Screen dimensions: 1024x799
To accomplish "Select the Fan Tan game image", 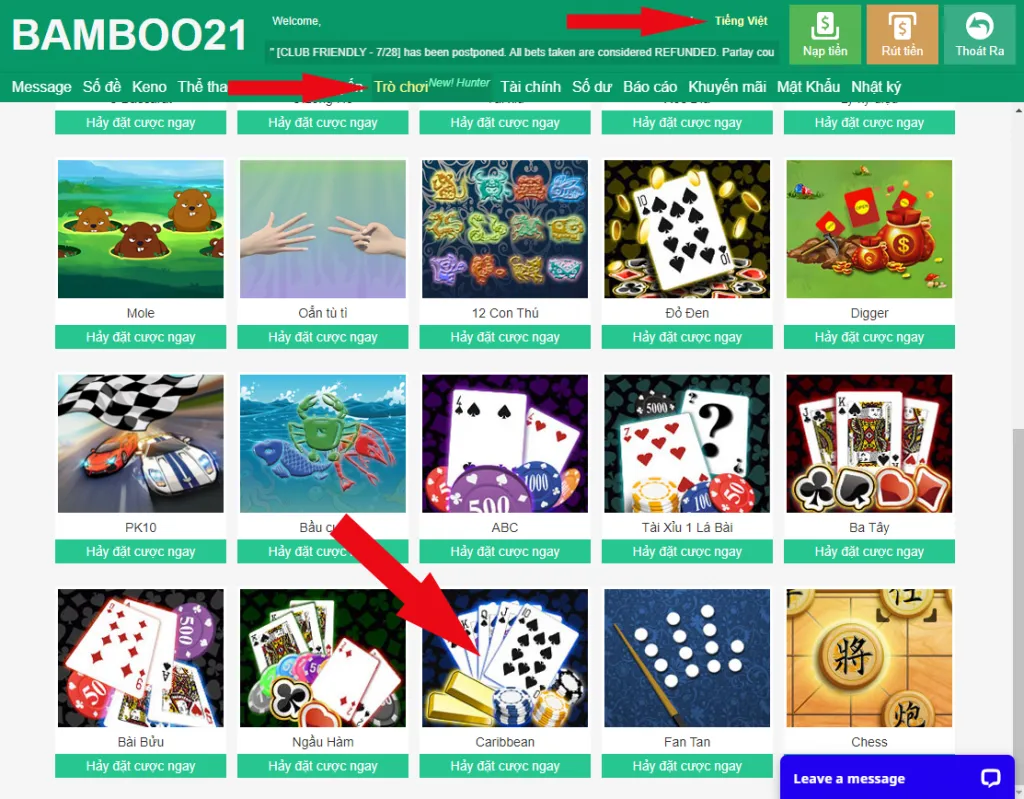I will pyautogui.click(x=687, y=658).
